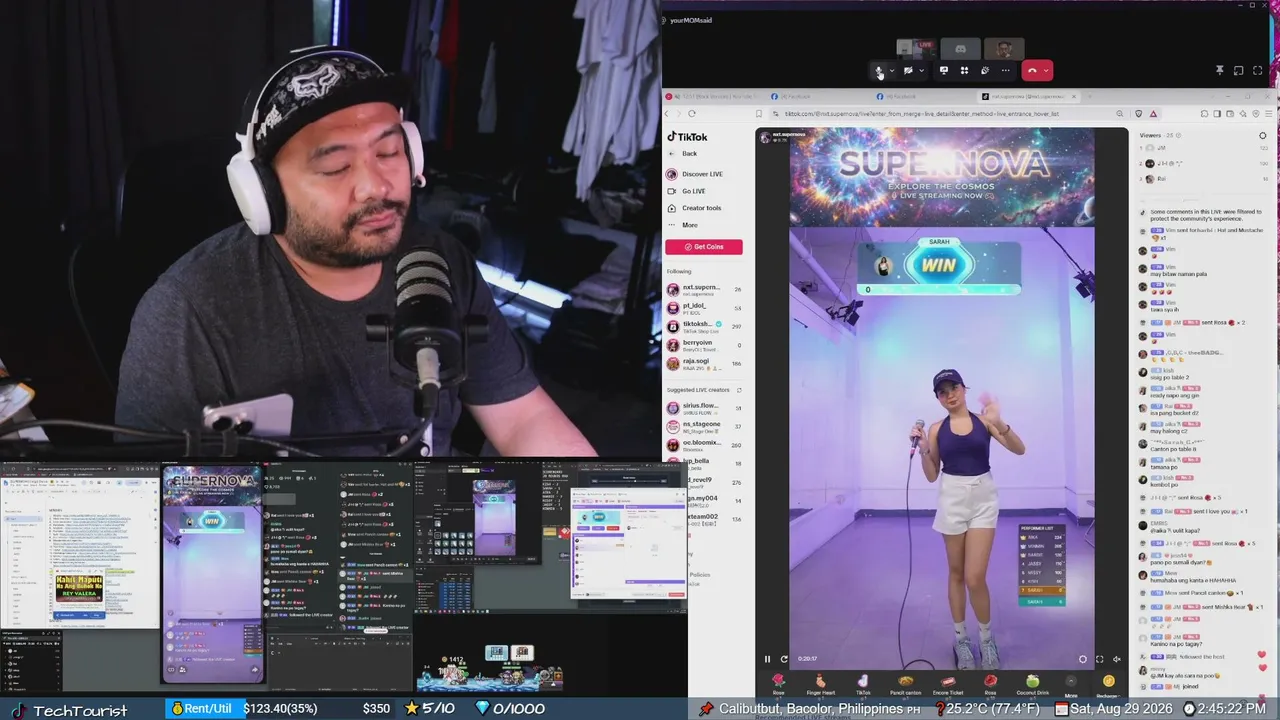The width and height of the screenshot is (1280, 720).
Task: Toggle camera in the call toolbar
Action: (x=908, y=71)
